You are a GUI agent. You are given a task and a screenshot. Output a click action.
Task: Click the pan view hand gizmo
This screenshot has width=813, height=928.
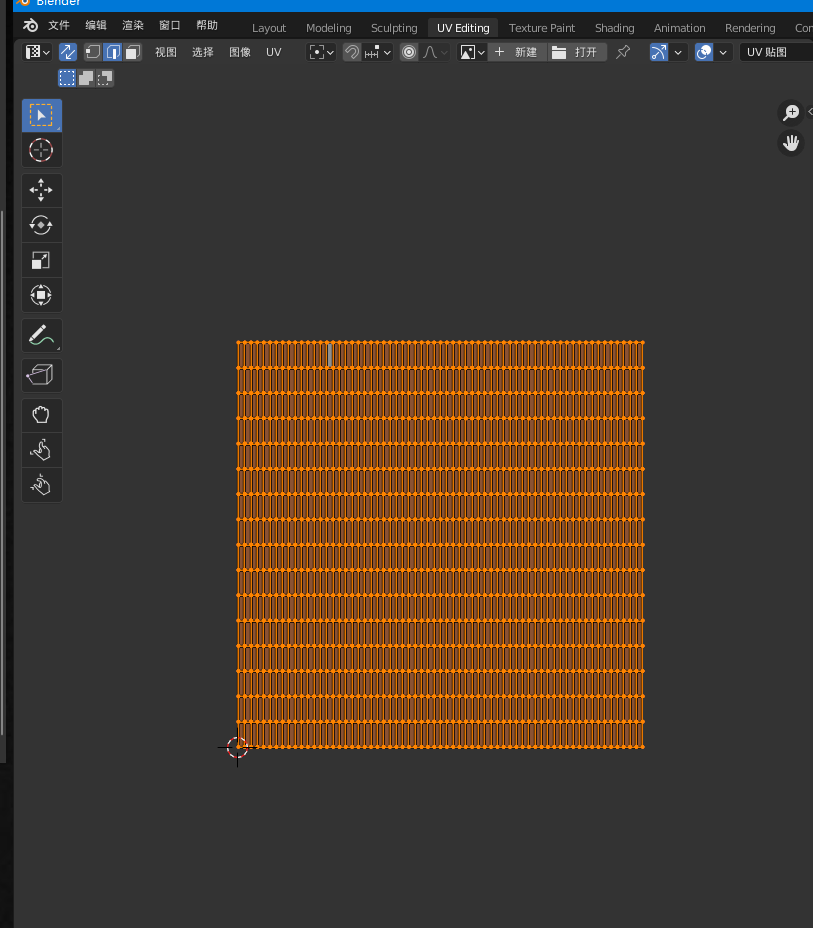(x=791, y=143)
